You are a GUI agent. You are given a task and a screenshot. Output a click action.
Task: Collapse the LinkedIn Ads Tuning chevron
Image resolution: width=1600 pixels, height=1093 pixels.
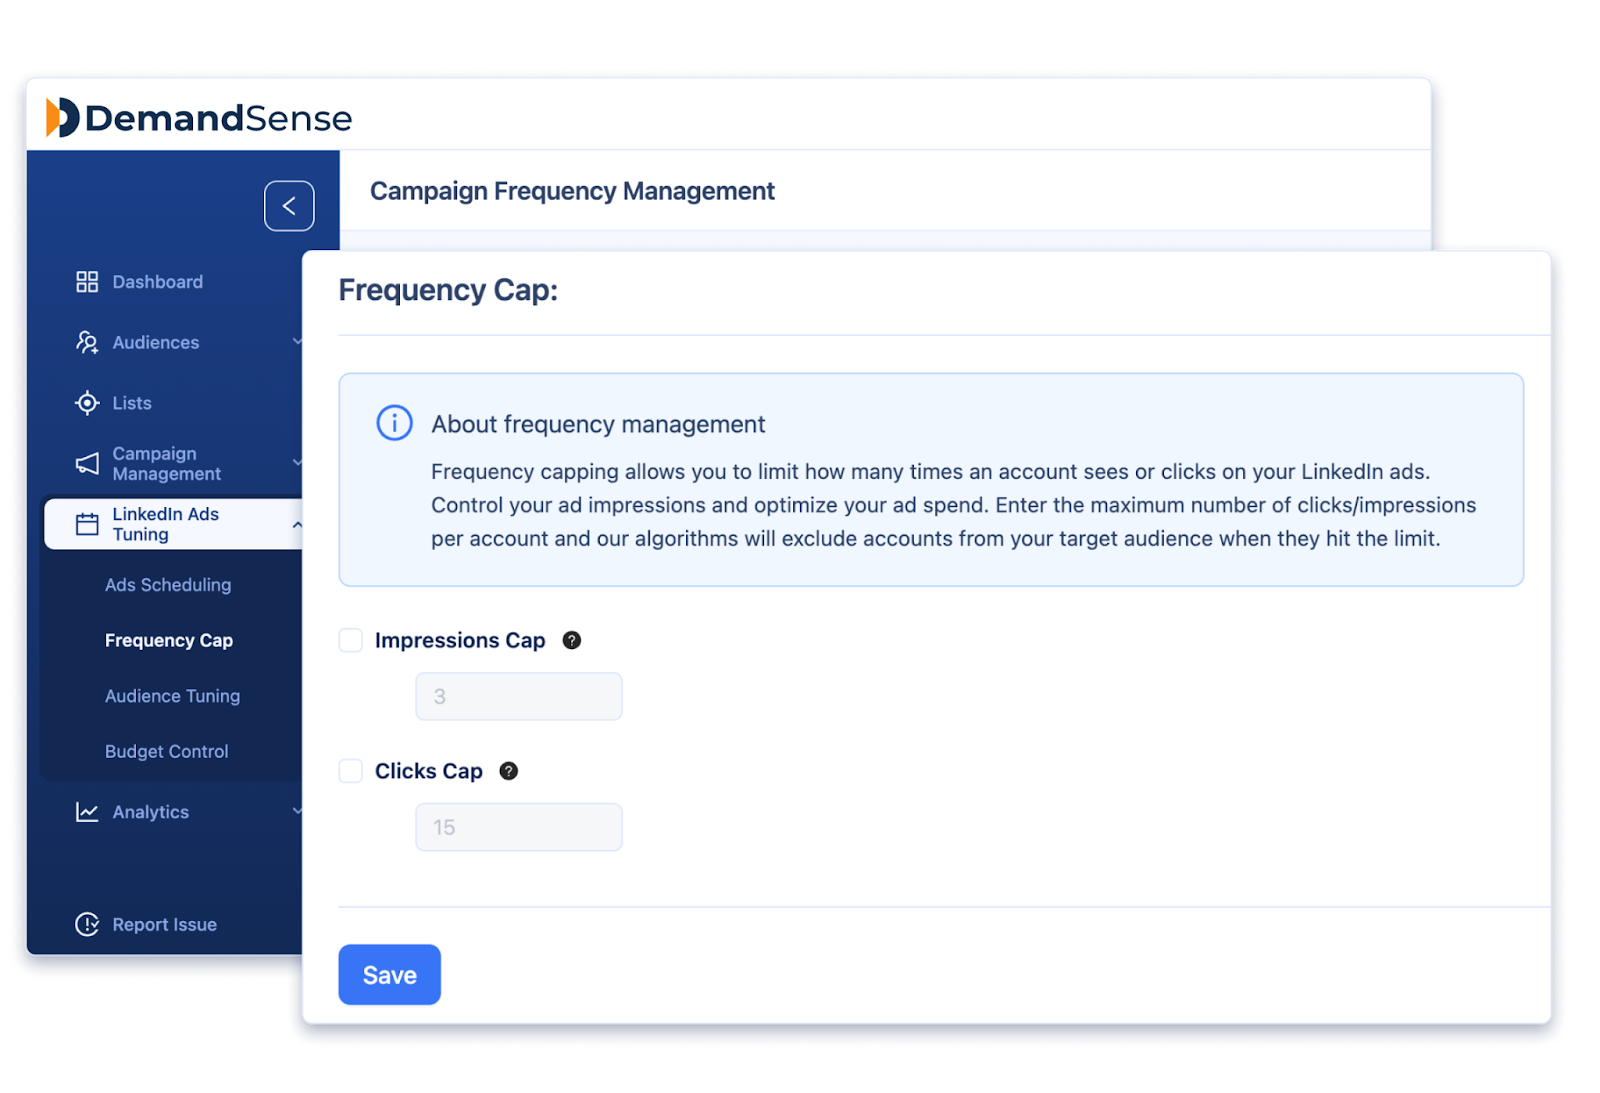point(297,524)
